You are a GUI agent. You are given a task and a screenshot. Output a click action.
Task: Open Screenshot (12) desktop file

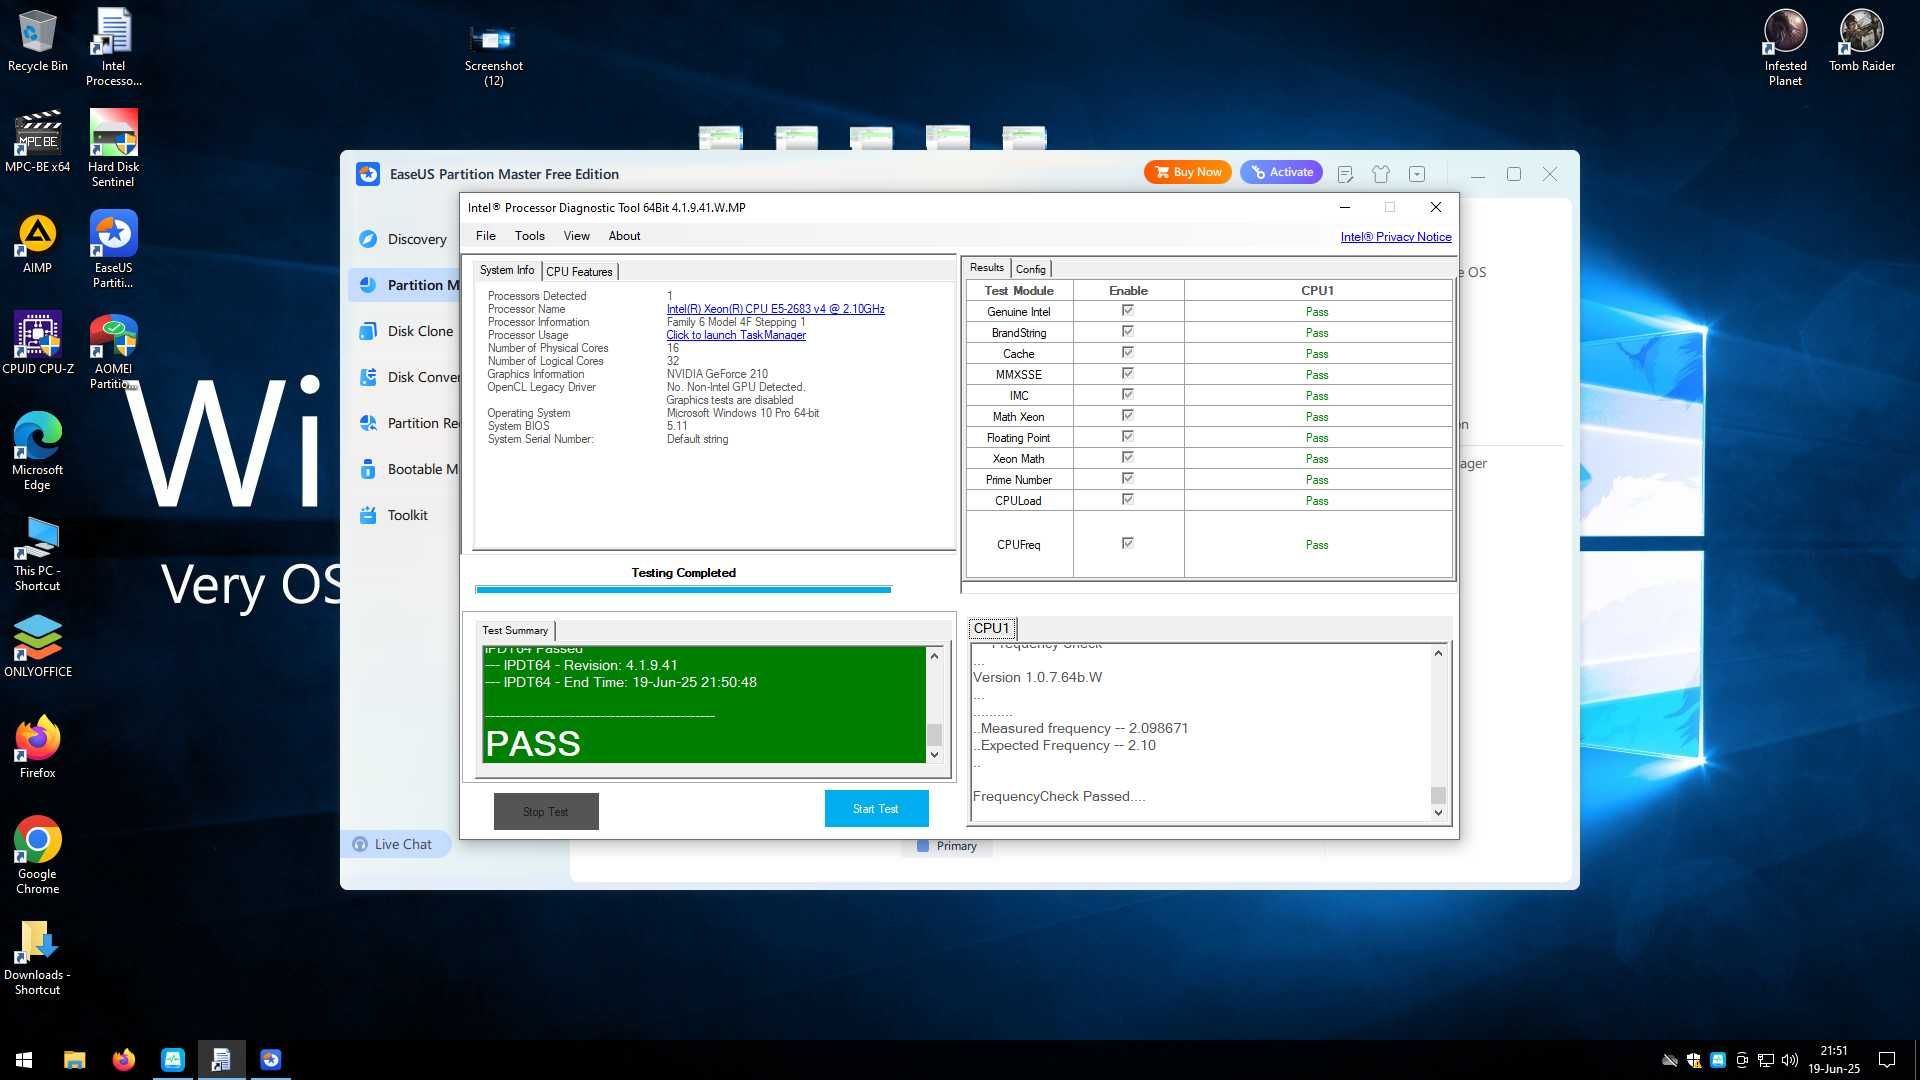click(x=493, y=54)
